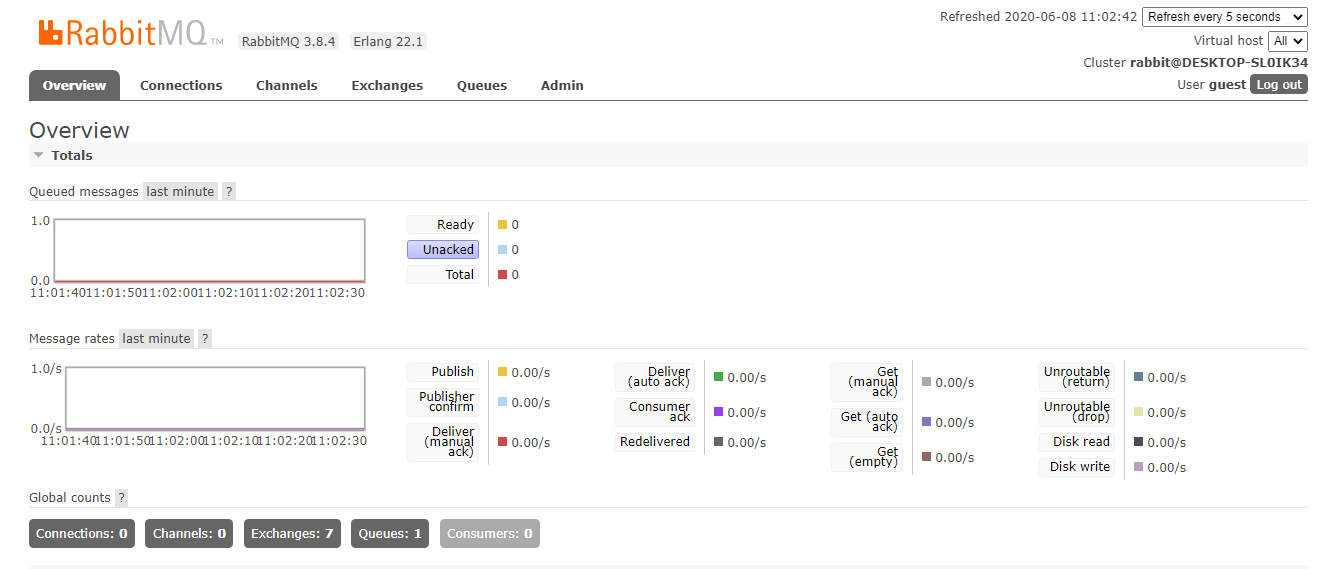The width and height of the screenshot is (1330, 569).
Task: Open the Exchanges tab
Action: click(x=387, y=85)
